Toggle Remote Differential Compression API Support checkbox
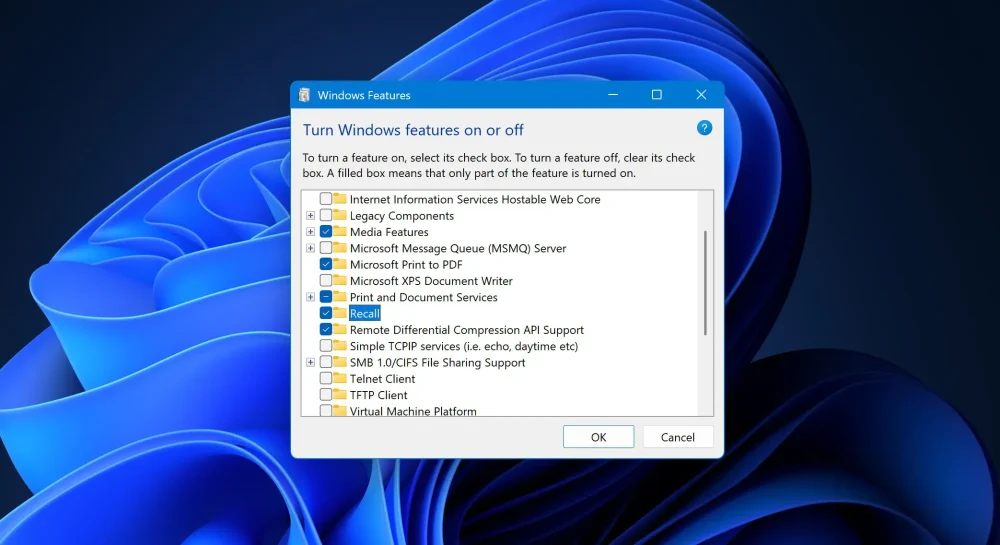 pyautogui.click(x=326, y=330)
